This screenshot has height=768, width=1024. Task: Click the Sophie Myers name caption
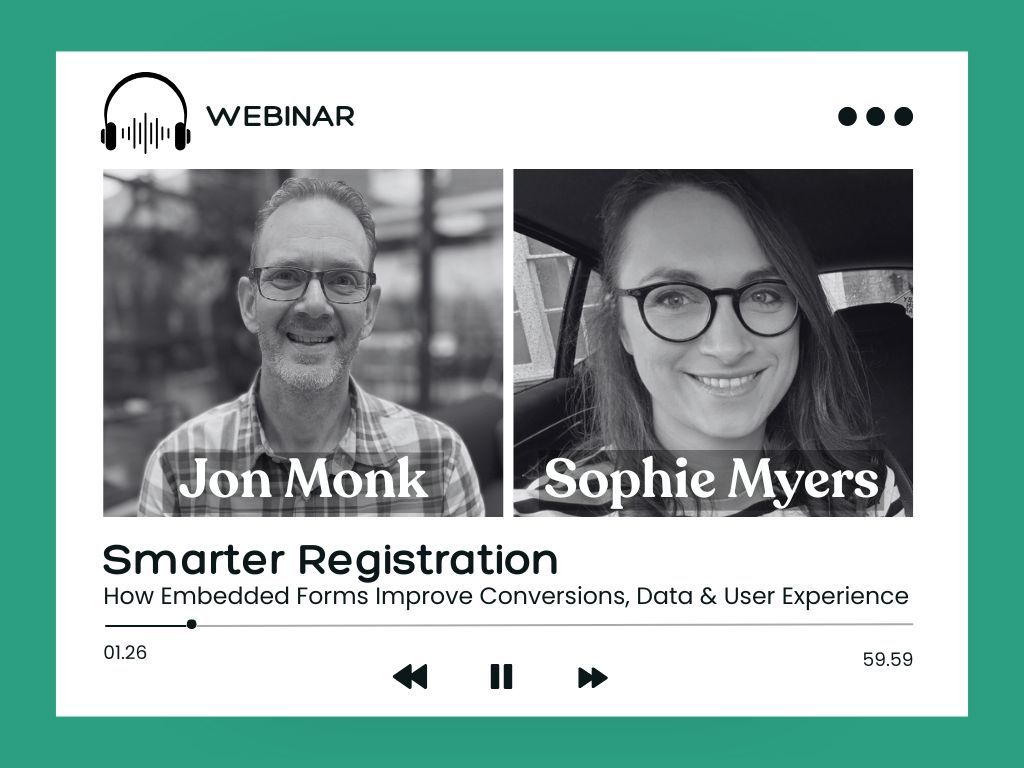[x=712, y=480]
